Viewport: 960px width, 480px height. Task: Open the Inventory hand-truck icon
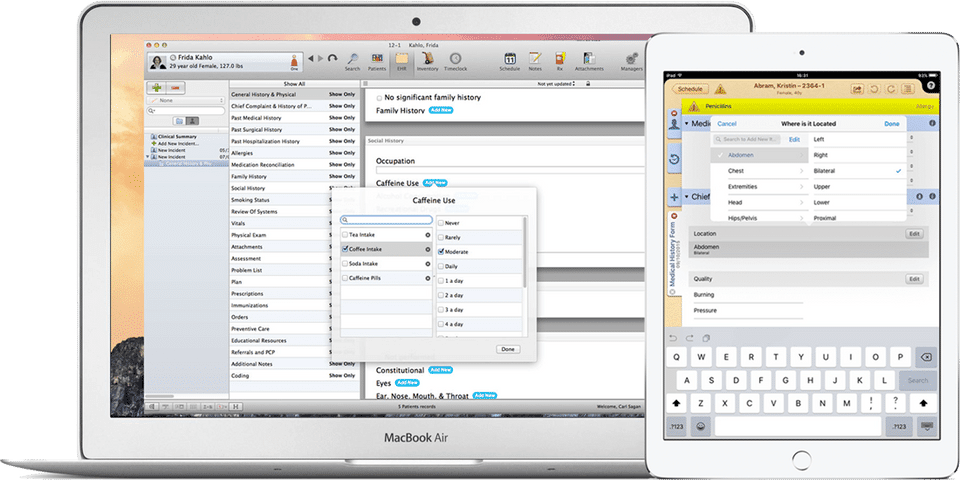(427, 59)
